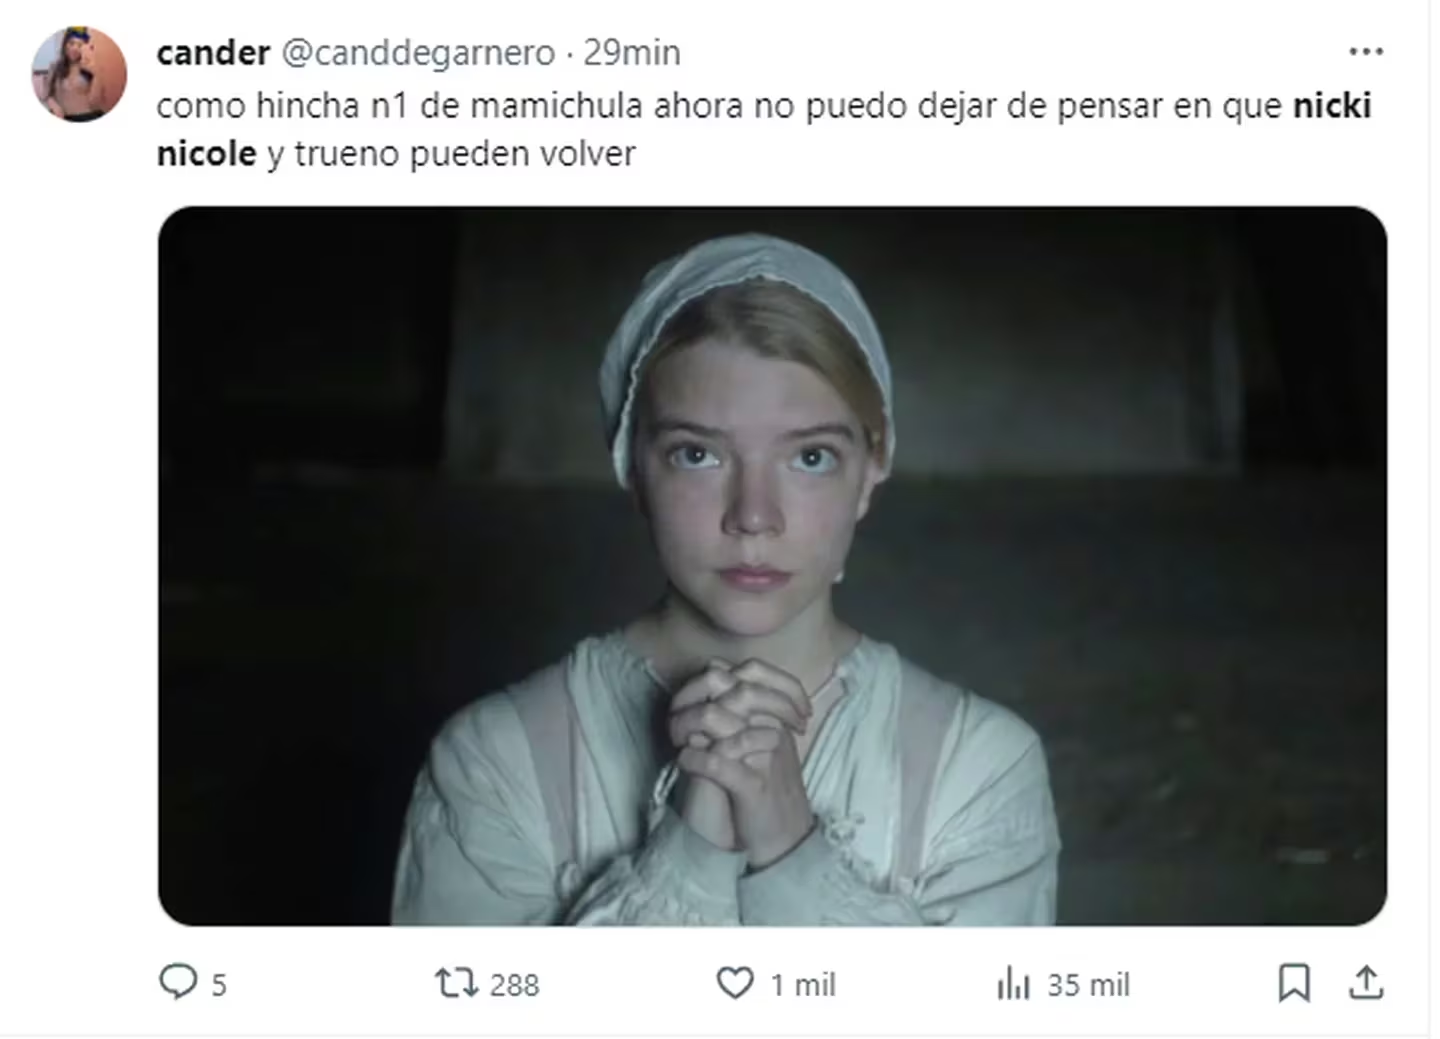Bookmark this tweet
Screen dimensions: 1440x1039
(1294, 983)
